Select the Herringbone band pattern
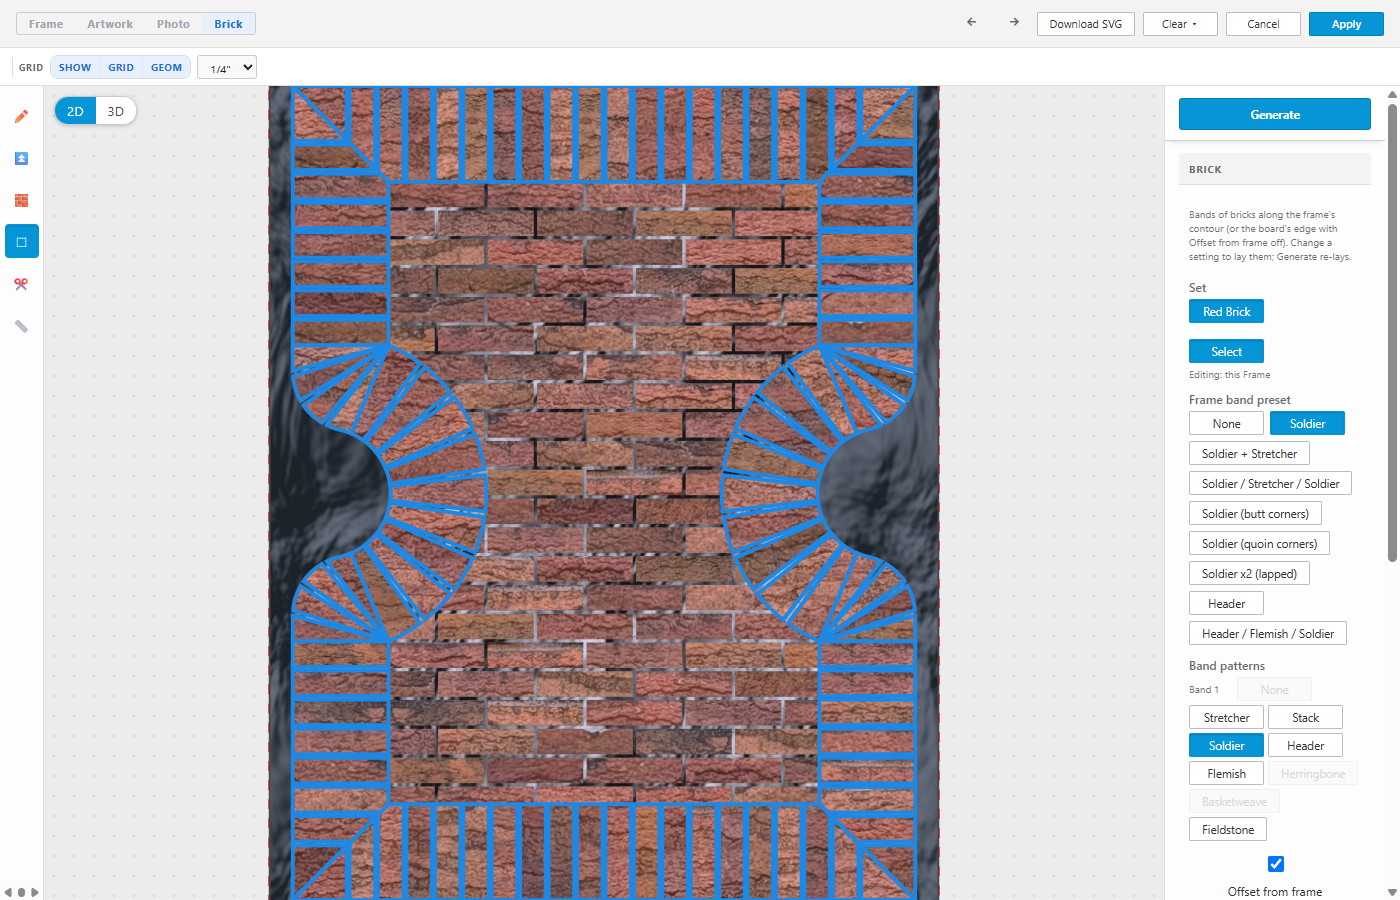 pyautogui.click(x=1313, y=774)
